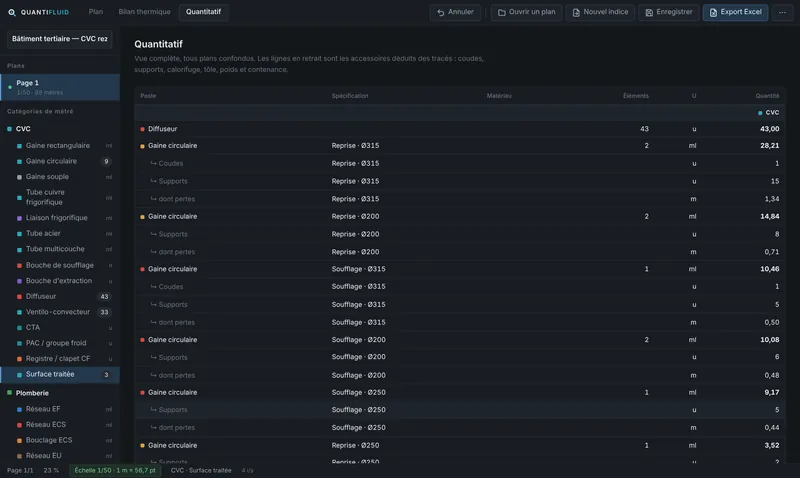Click the Échelle 1/50 scale indicator
This screenshot has width=800, height=478.
point(115,470)
